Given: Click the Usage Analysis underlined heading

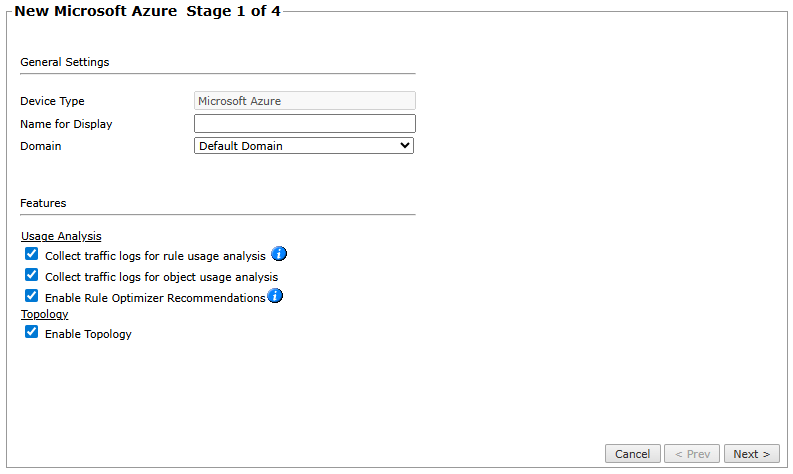Looking at the screenshot, I should [61, 237].
